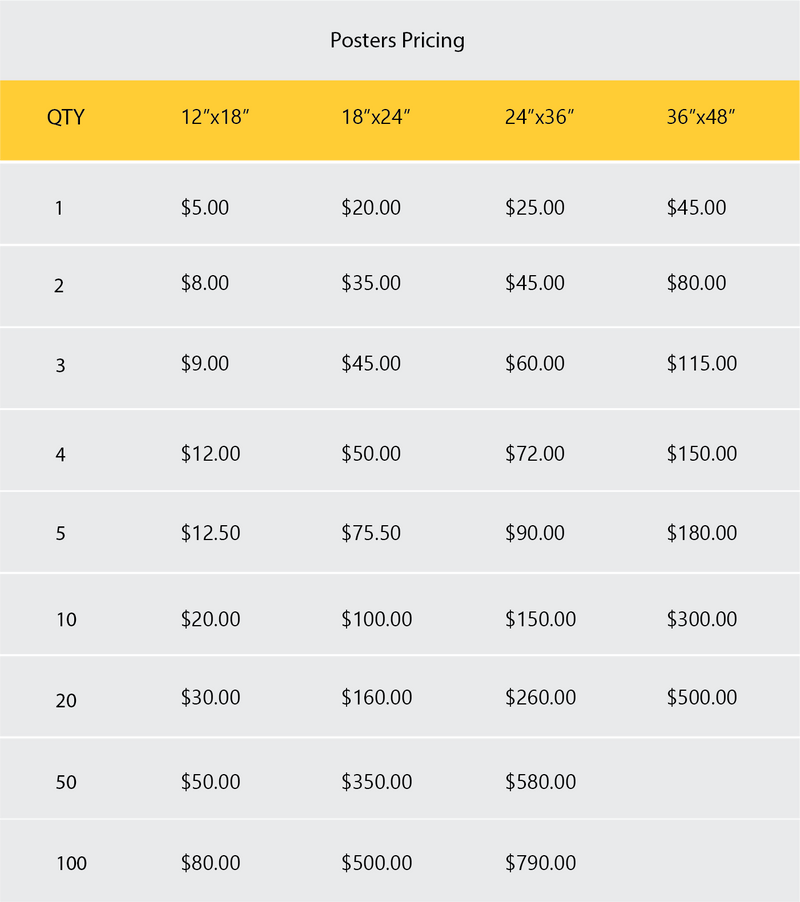Click the $75.50 price cell
This screenshot has height=902, width=800.
point(371,533)
